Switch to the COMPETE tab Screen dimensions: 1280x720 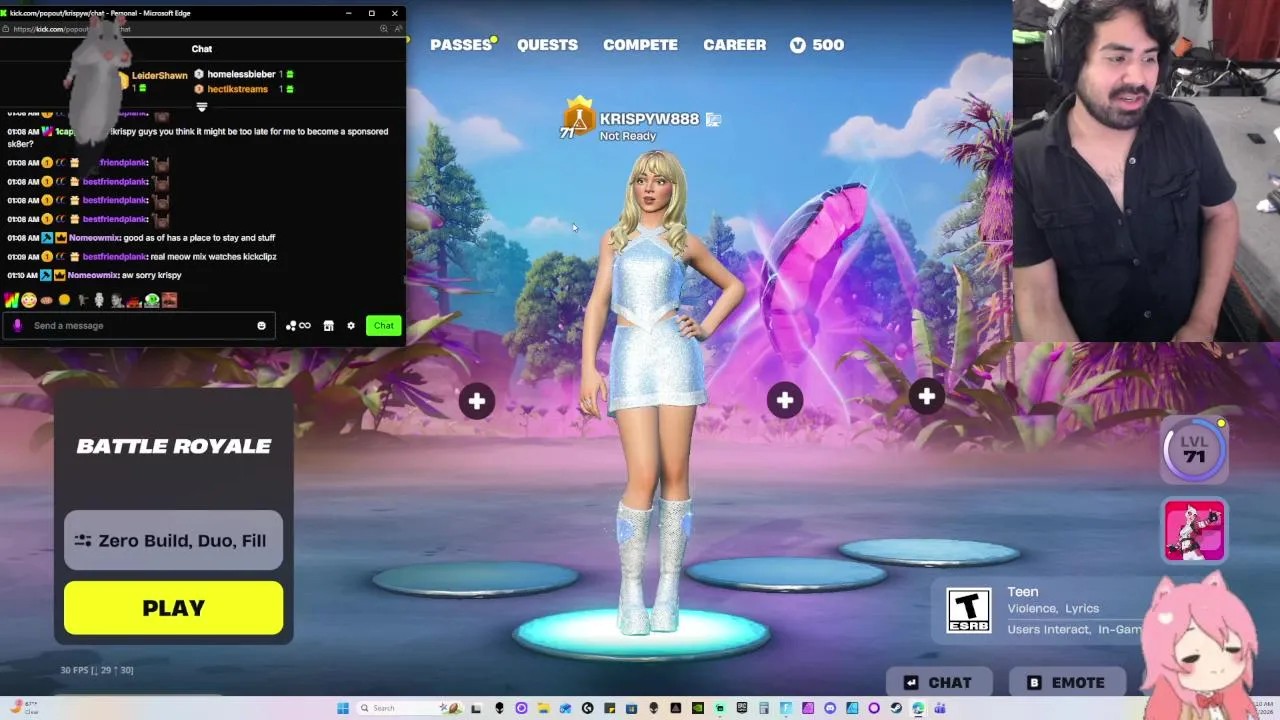tap(640, 45)
